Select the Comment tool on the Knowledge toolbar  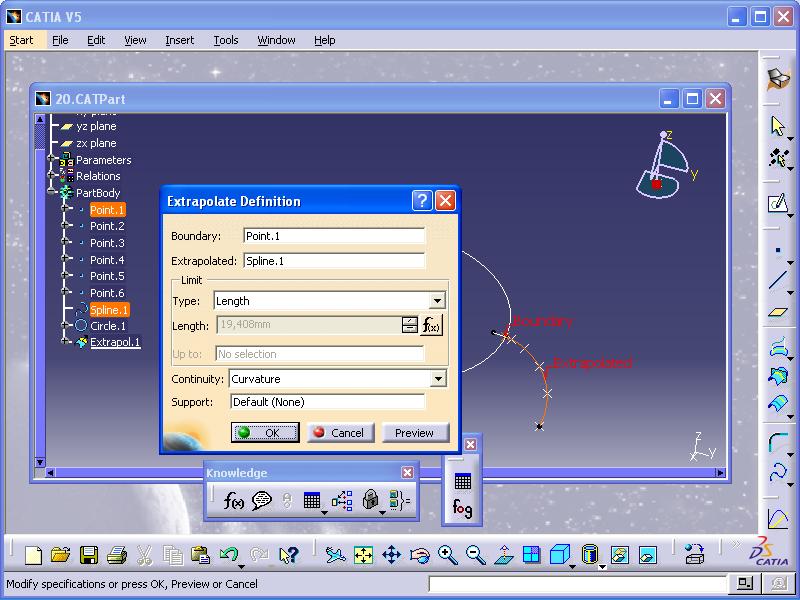click(259, 501)
